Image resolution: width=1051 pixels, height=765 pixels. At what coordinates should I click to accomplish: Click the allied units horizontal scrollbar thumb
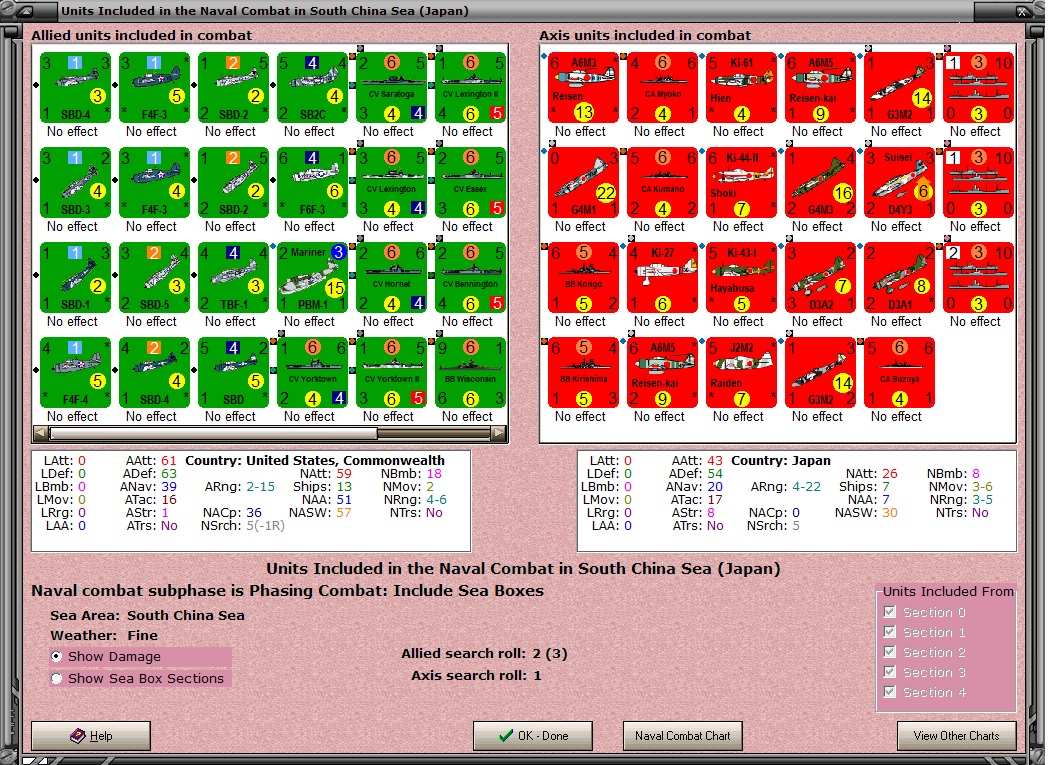pos(212,433)
